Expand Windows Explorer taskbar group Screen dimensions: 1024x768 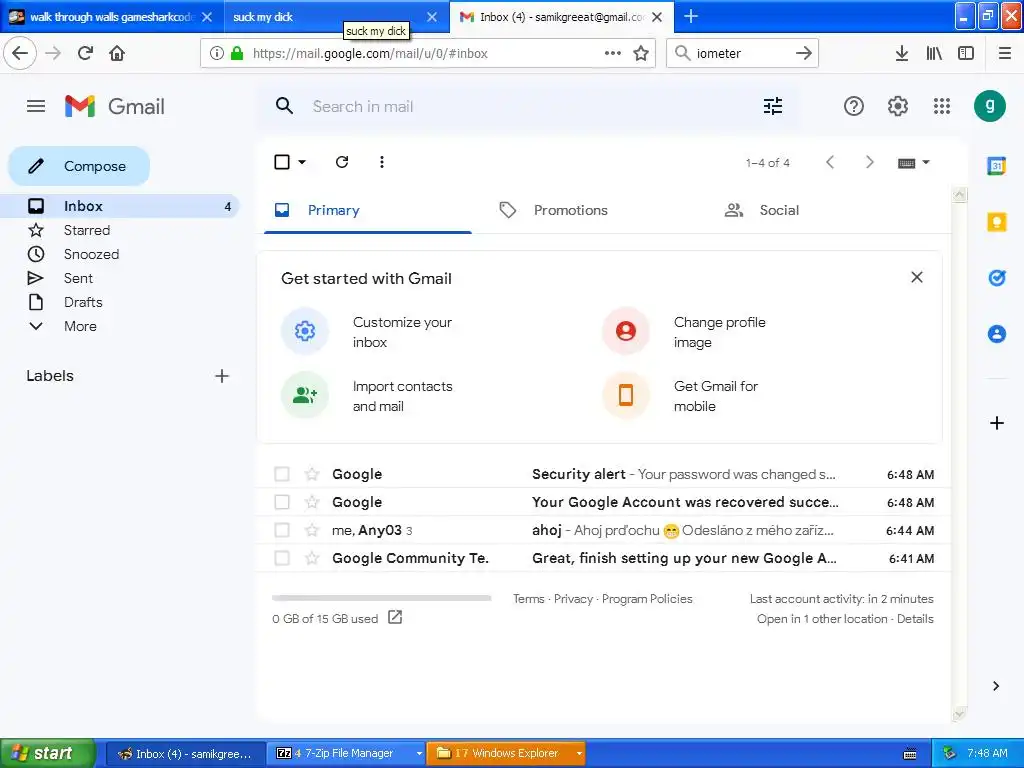pyautogui.click(x=578, y=754)
